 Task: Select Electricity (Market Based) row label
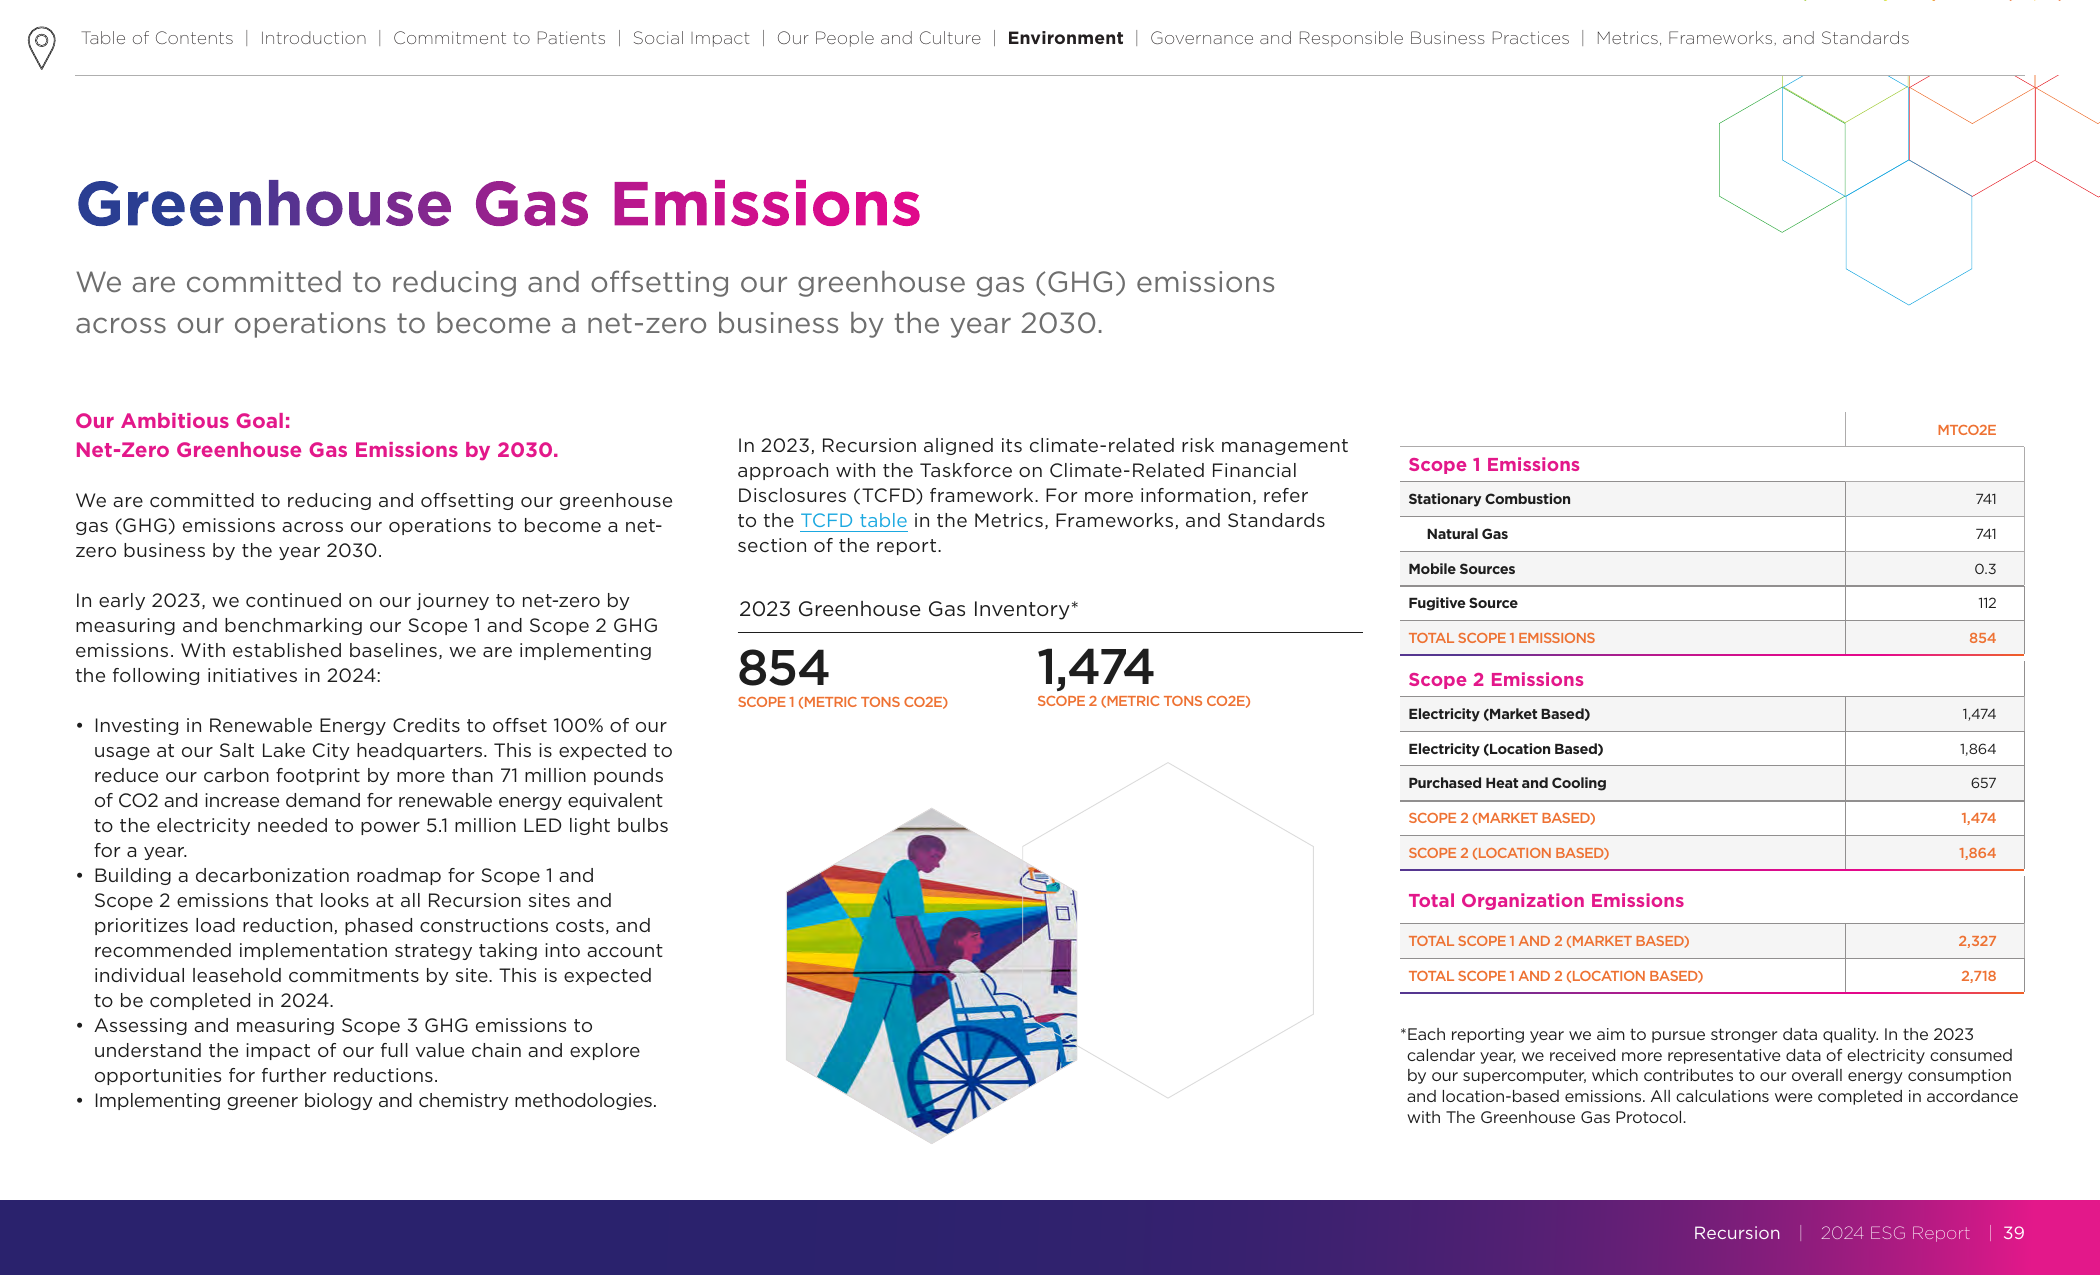pyautogui.click(x=1498, y=714)
